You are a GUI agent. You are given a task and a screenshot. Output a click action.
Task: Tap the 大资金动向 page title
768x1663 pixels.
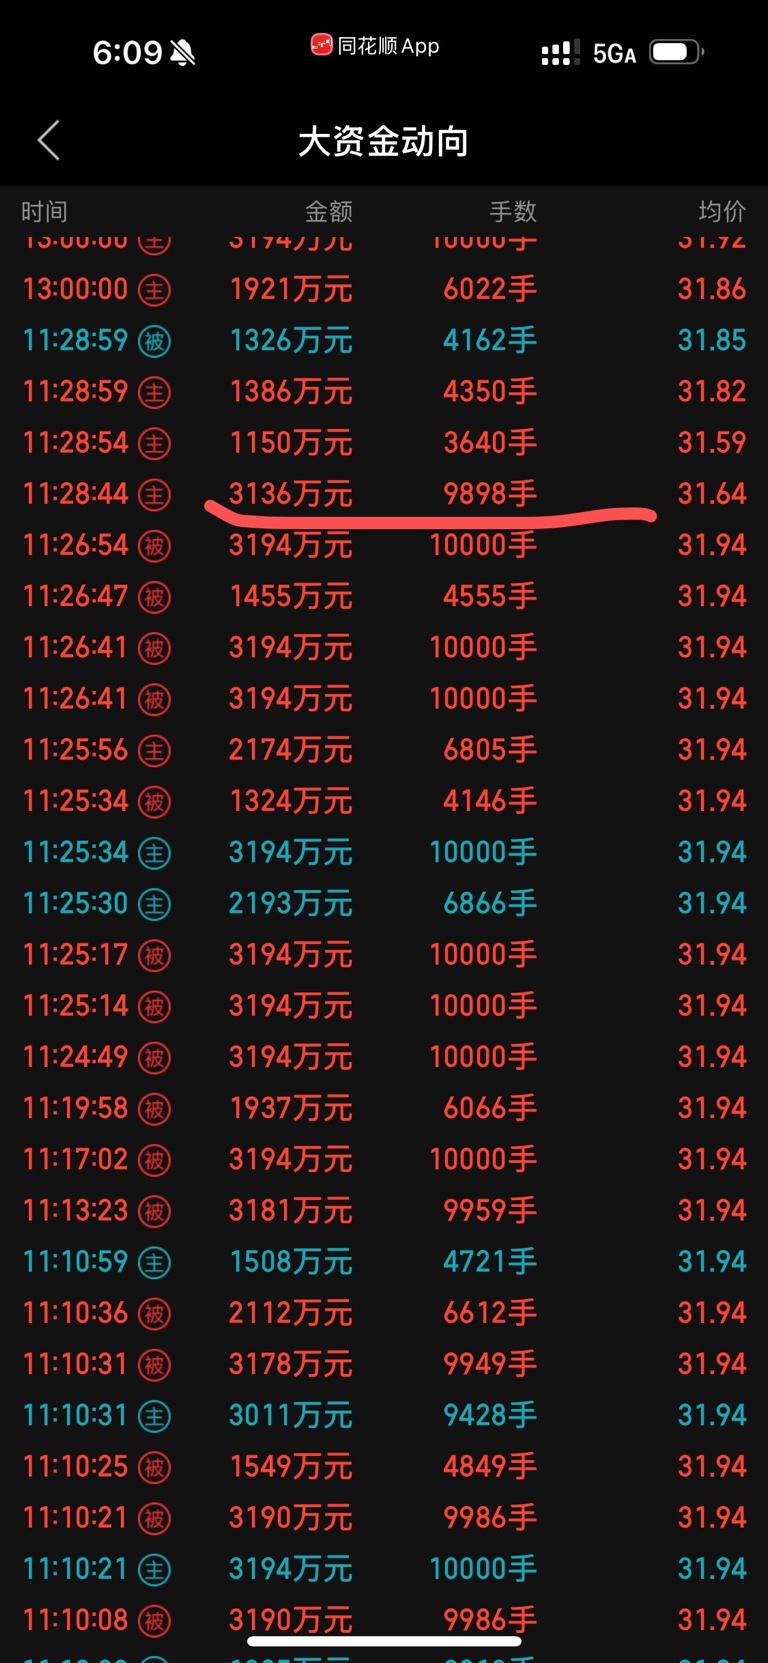(384, 142)
